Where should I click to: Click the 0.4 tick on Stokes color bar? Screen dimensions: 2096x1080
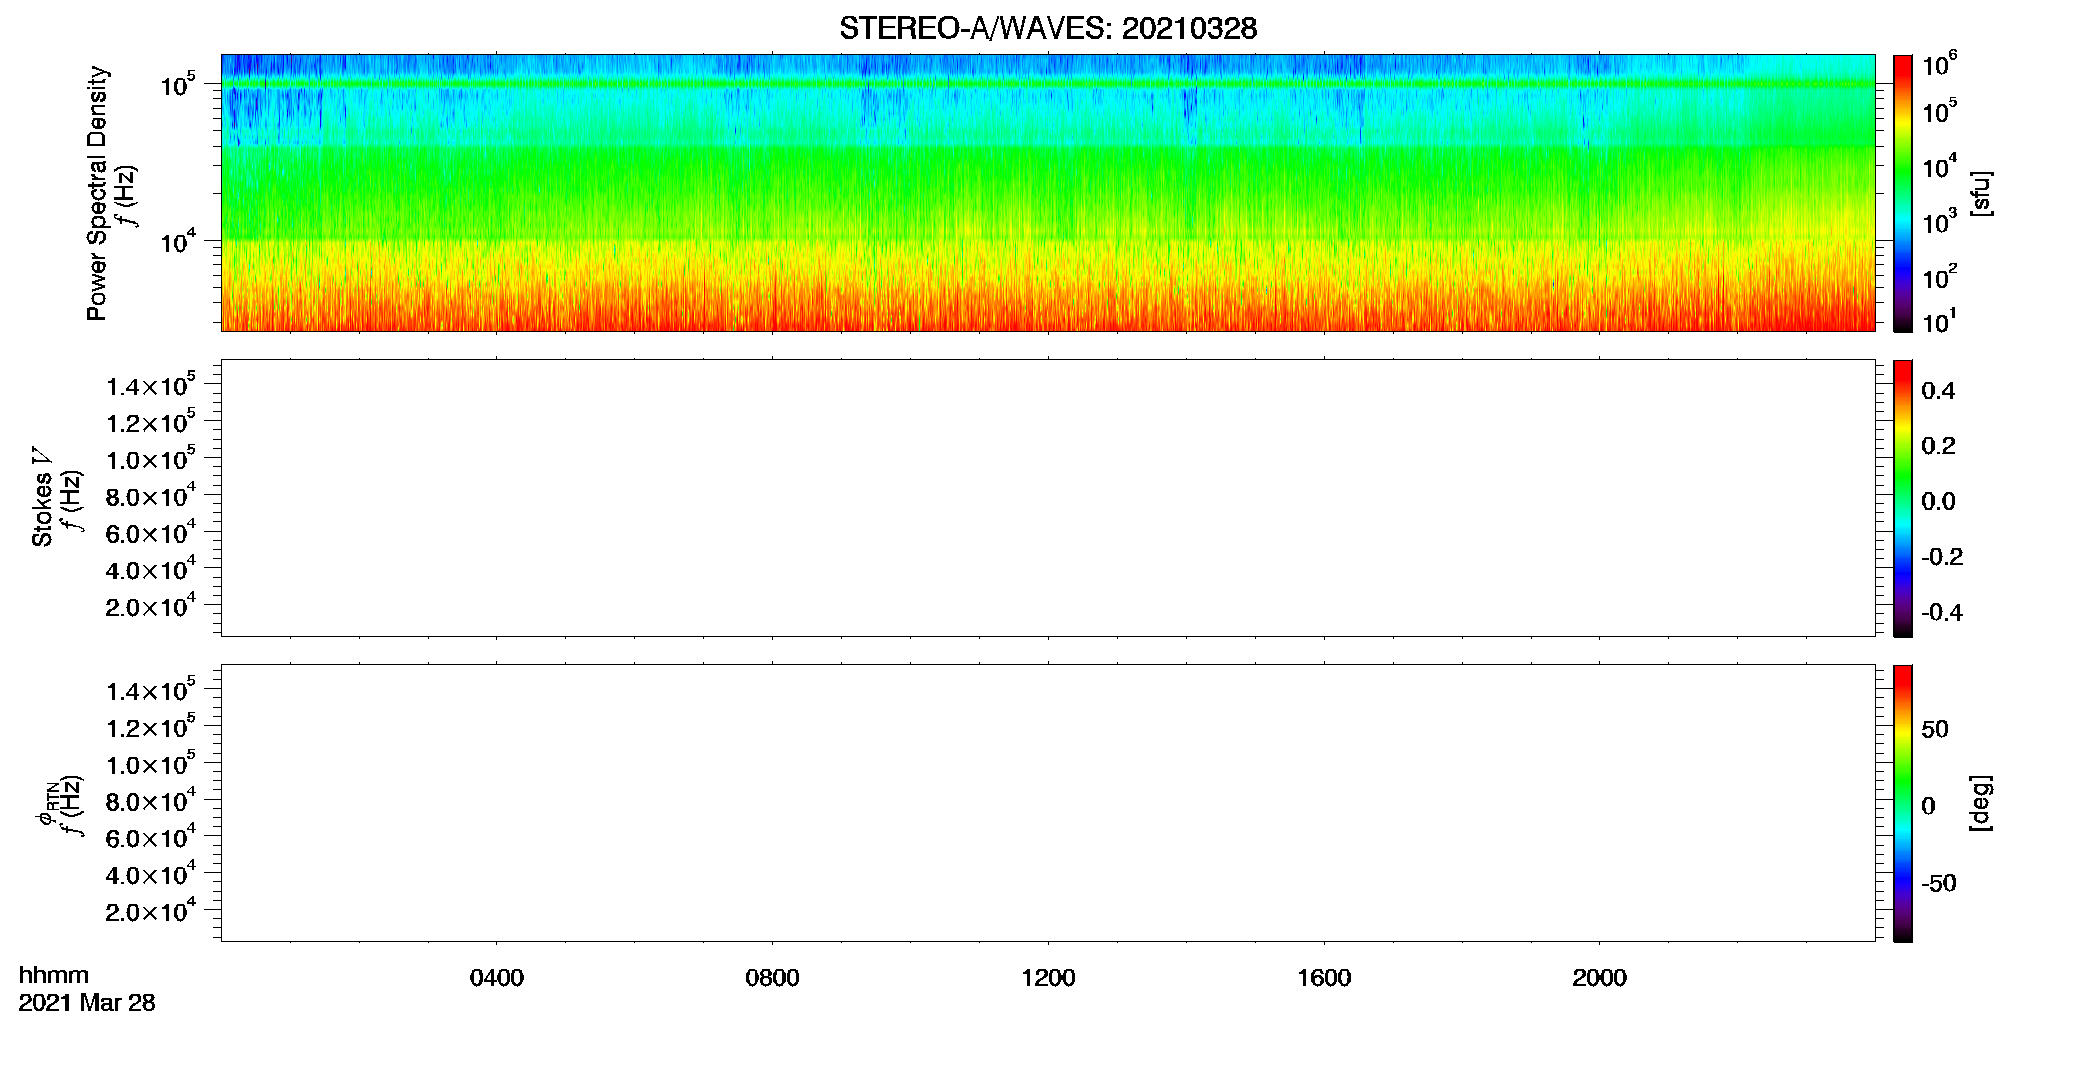(1938, 391)
